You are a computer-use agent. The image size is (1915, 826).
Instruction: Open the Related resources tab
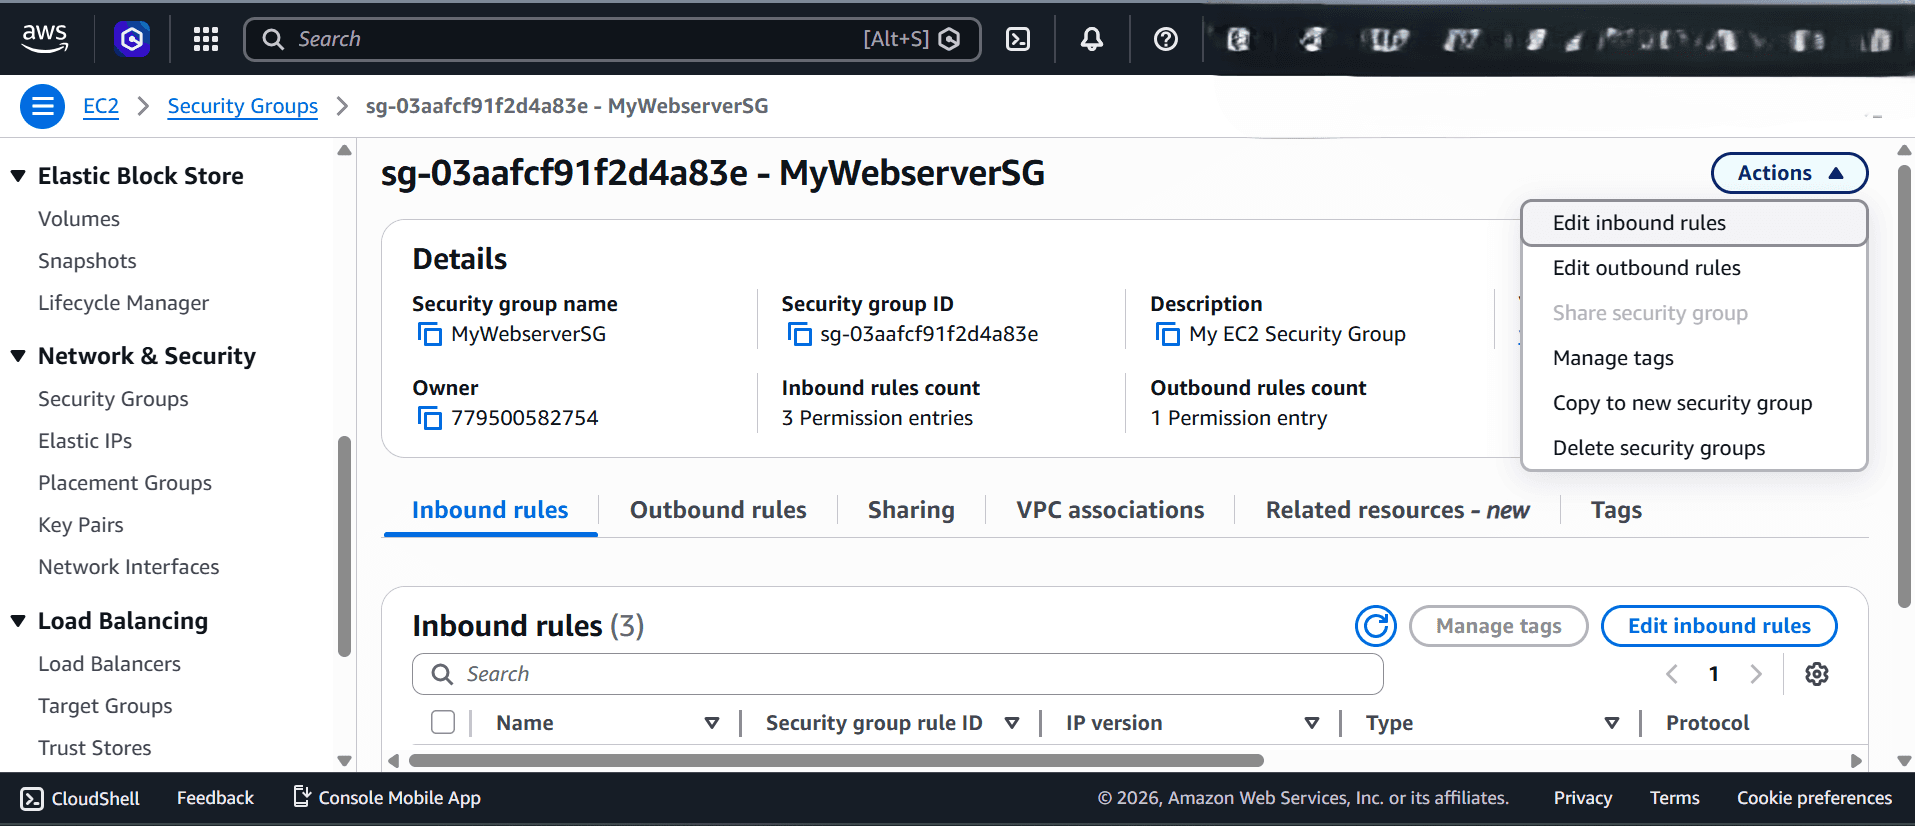point(1397,510)
